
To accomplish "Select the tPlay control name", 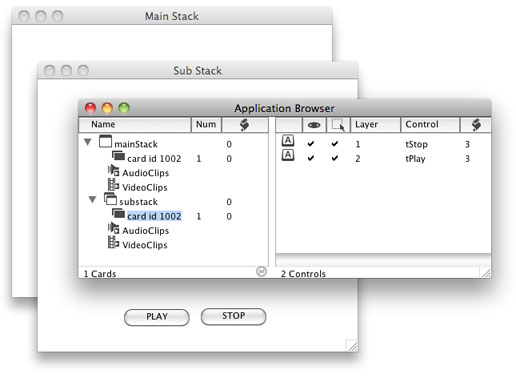I will tap(415, 159).
